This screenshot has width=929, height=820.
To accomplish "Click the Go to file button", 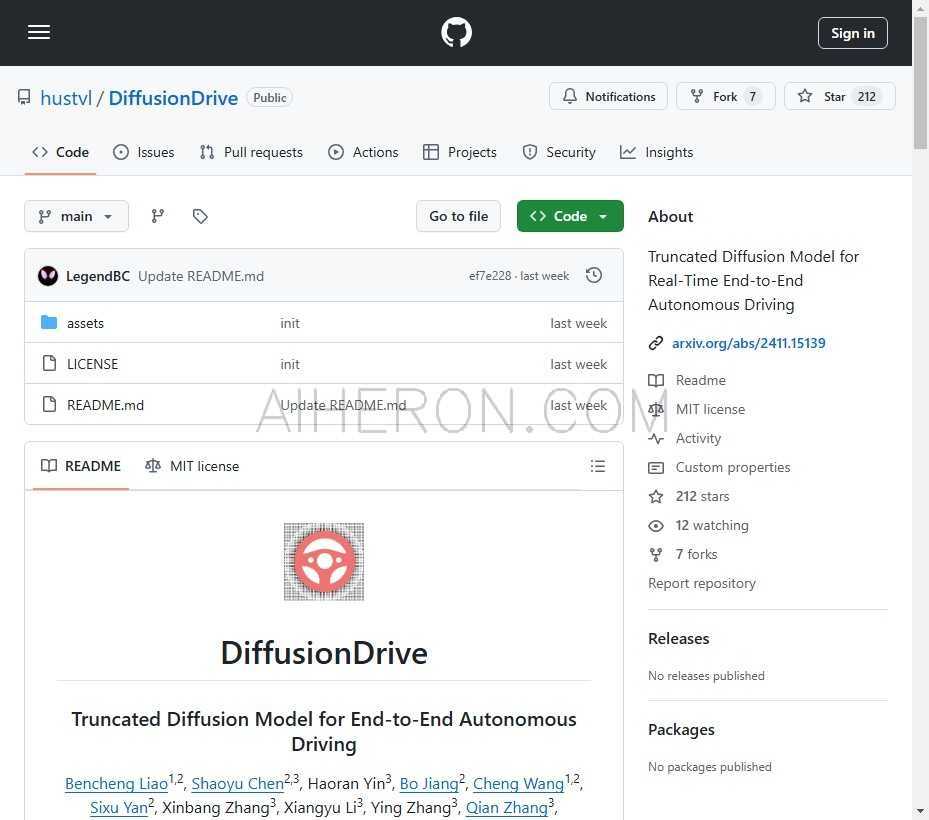I will click(459, 216).
